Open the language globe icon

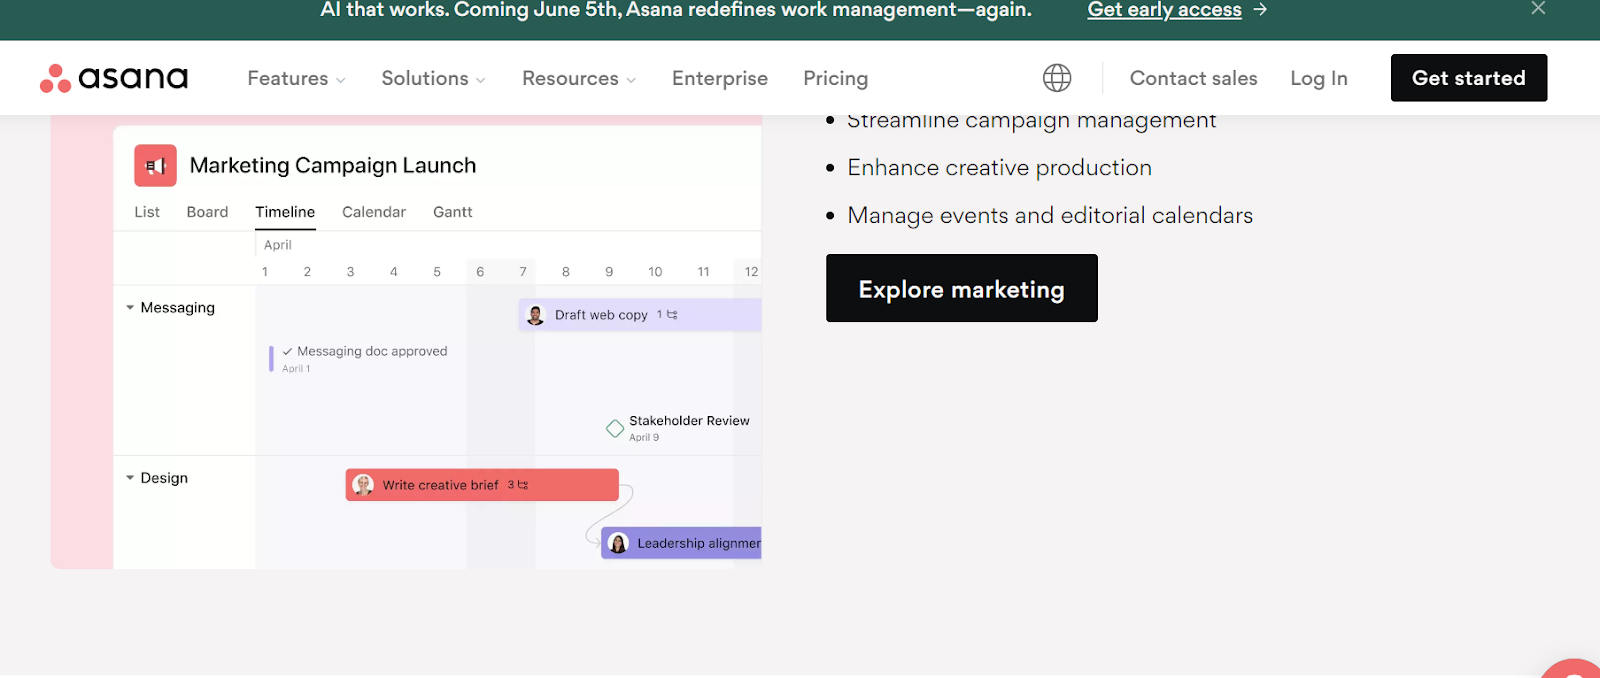coord(1057,78)
